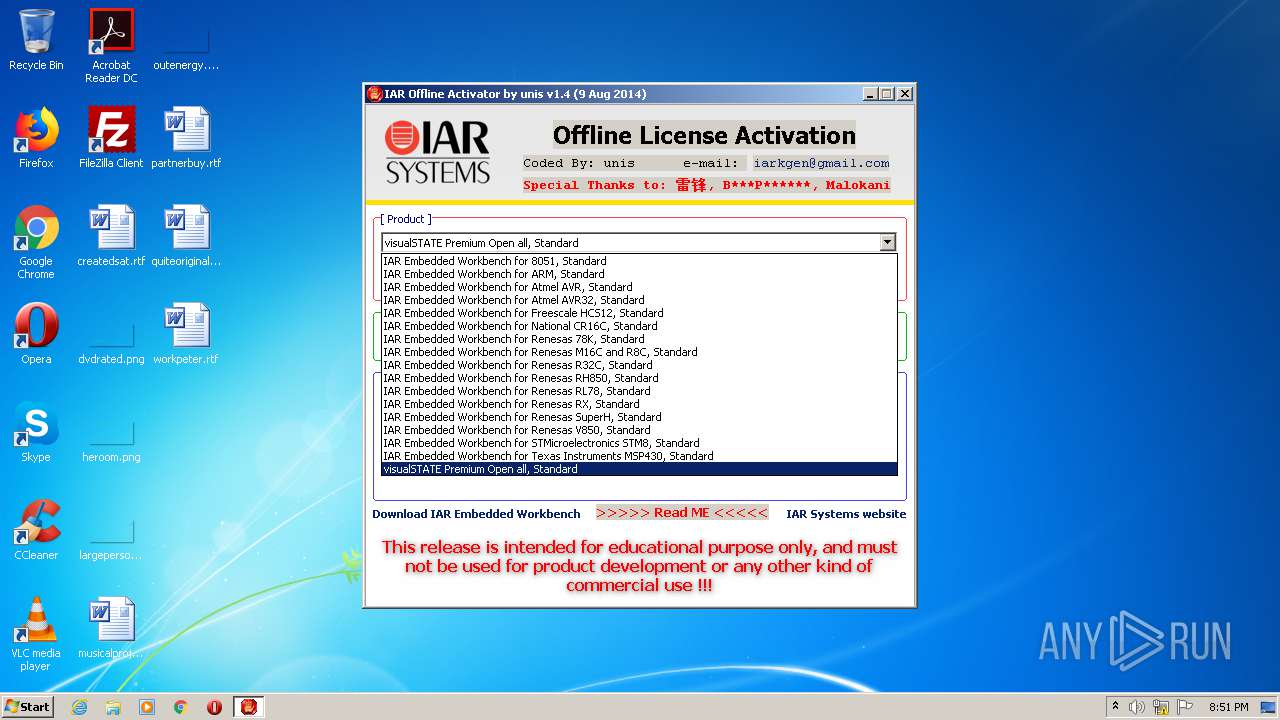Launch Skype desktop shortcut
This screenshot has height=720, width=1280.
tap(36, 432)
